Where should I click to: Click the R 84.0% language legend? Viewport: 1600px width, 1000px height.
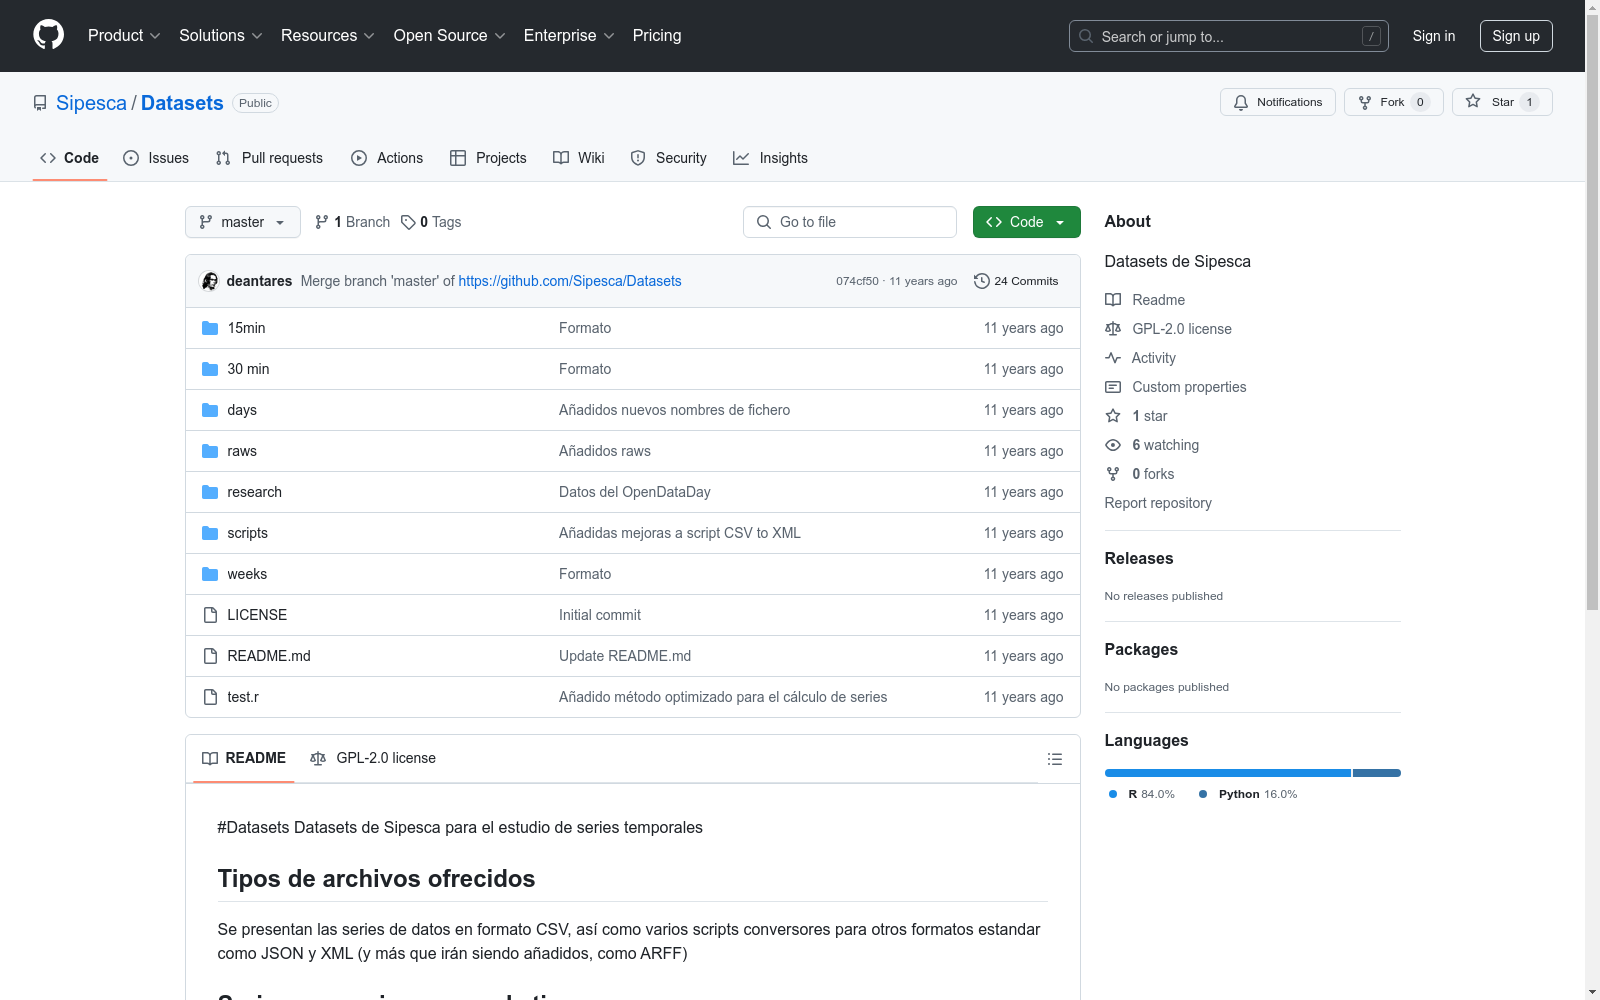pos(1142,794)
